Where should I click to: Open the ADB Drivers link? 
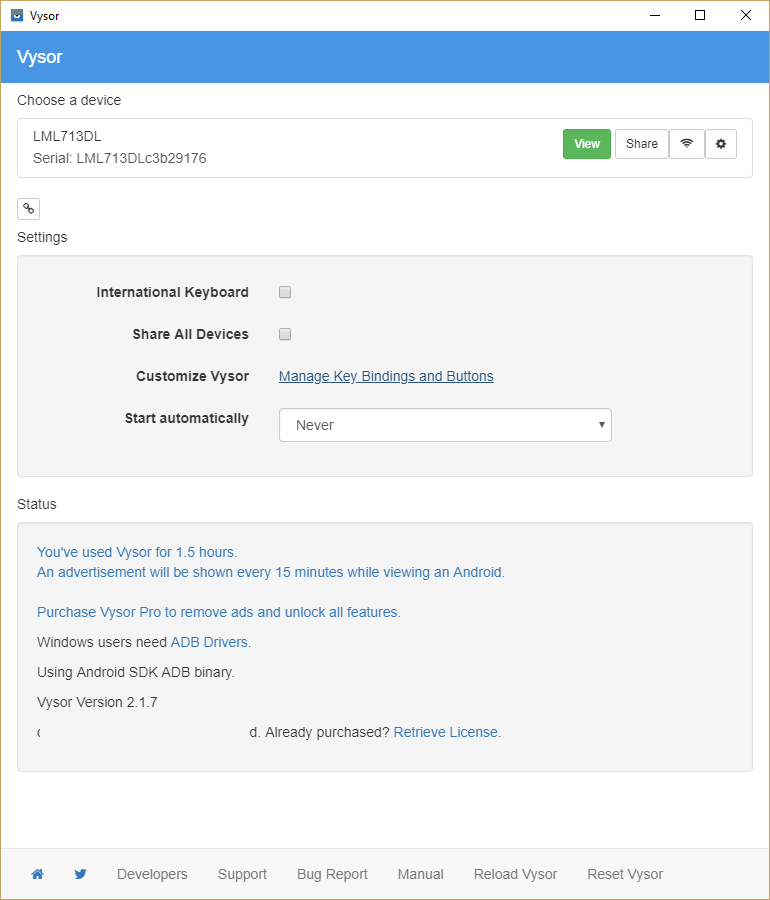[x=209, y=642]
